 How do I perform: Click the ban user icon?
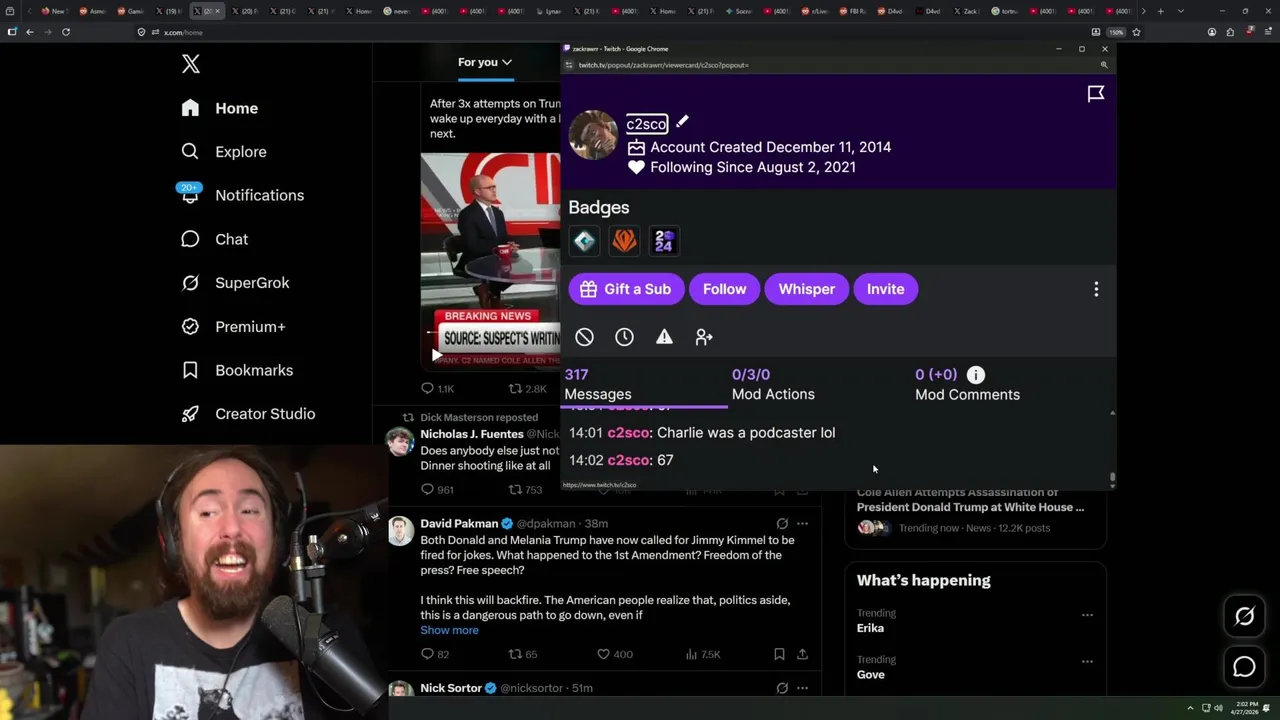pyautogui.click(x=585, y=337)
